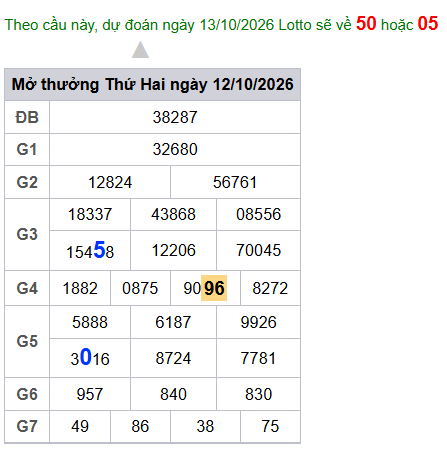Select the G7 row label
The width and height of the screenshot is (447, 450).
click(27, 426)
